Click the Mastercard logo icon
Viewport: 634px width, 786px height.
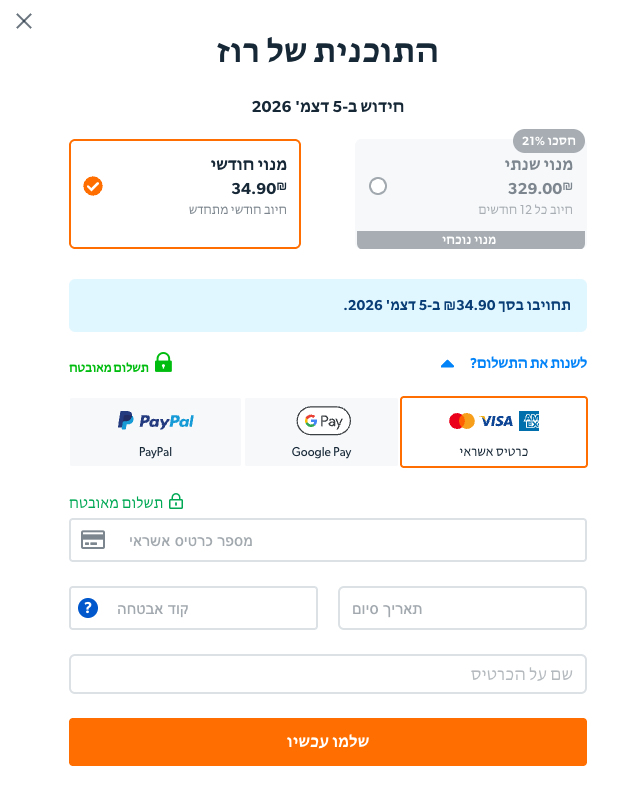pos(461,421)
